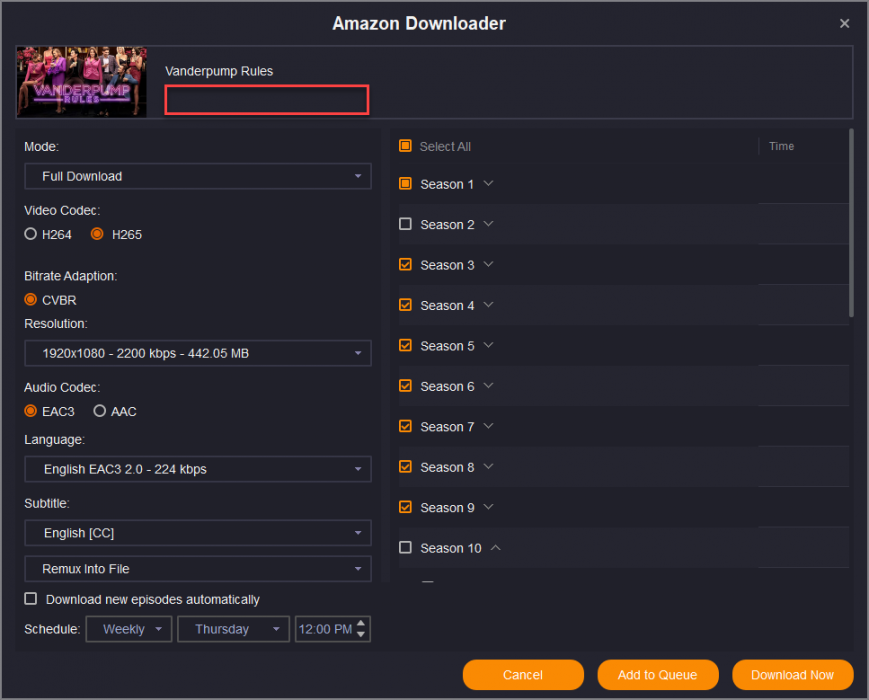Expand Season 8 episode list chevron
Screen dimensions: 869x700
[x=488, y=467]
